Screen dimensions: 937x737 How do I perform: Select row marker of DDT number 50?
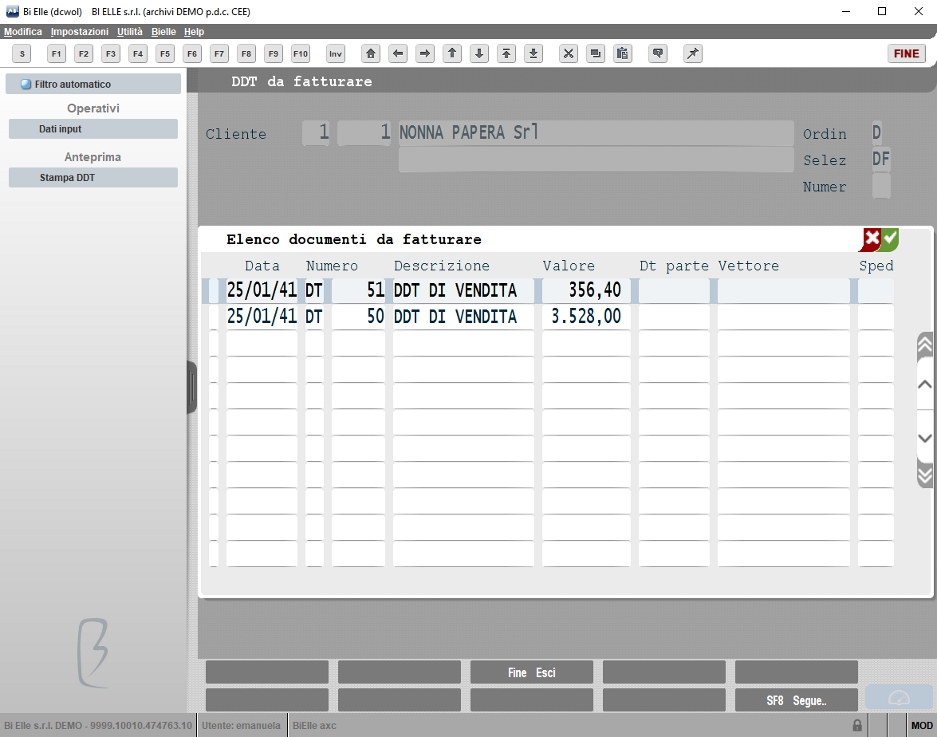pyautogui.click(x=213, y=317)
